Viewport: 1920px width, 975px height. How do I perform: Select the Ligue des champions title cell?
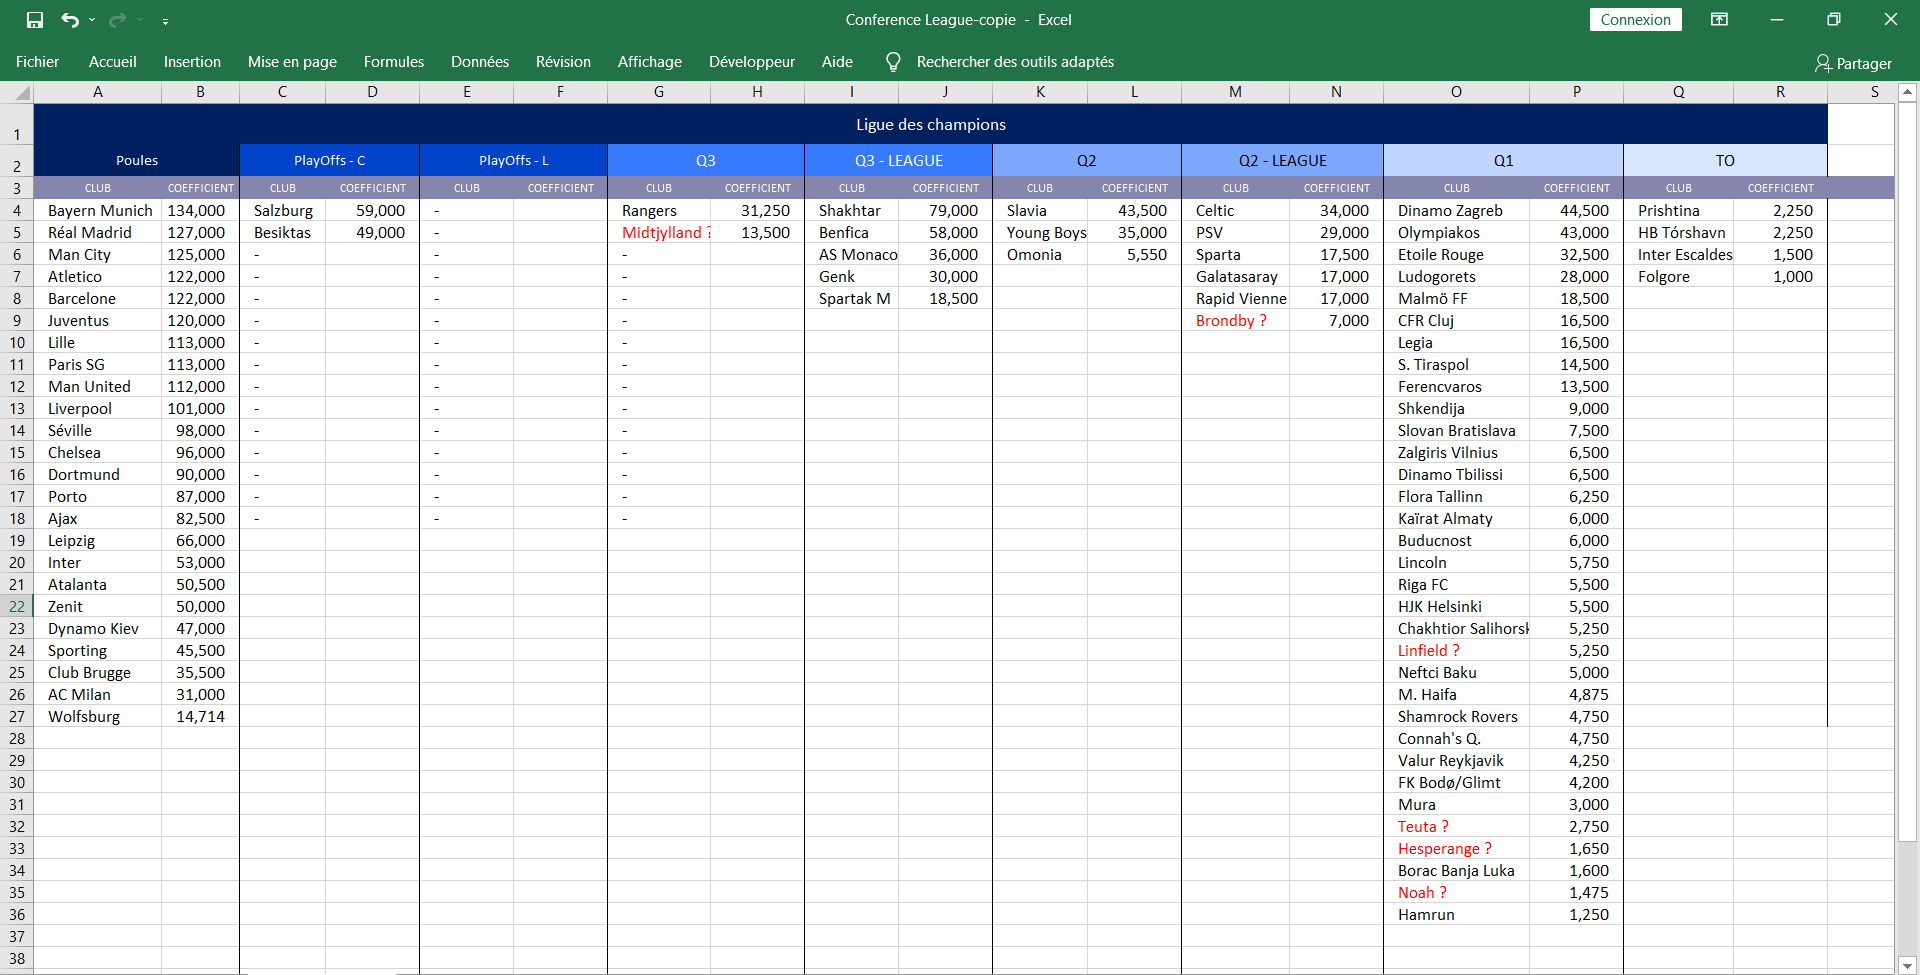pos(931,125)
